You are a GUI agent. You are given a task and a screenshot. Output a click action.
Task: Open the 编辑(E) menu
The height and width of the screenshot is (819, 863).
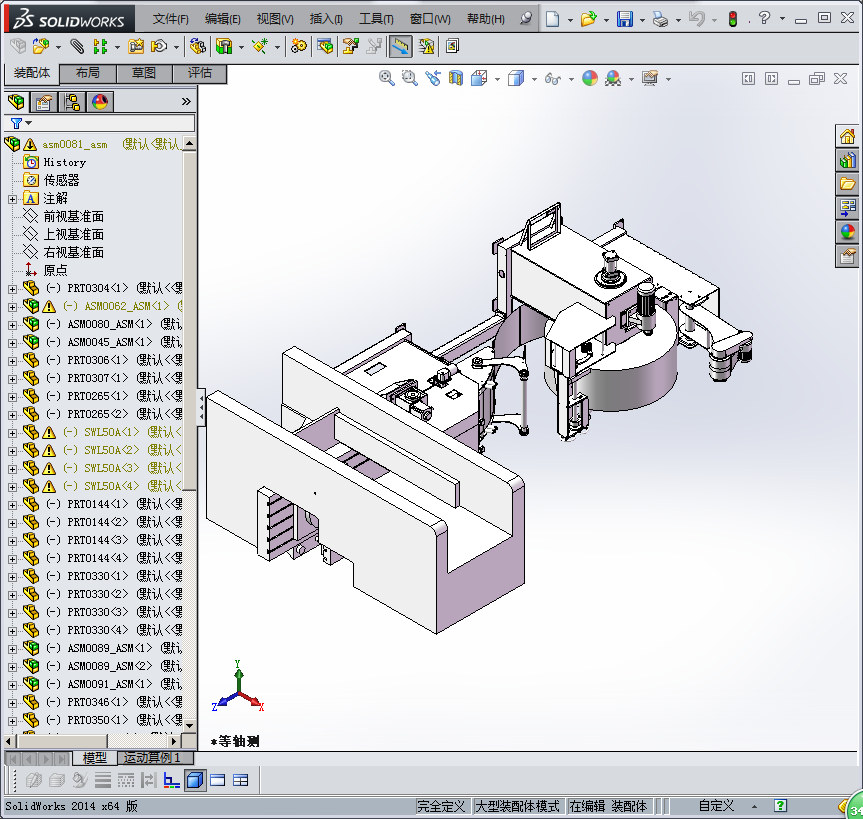click(x=222, y=19)
